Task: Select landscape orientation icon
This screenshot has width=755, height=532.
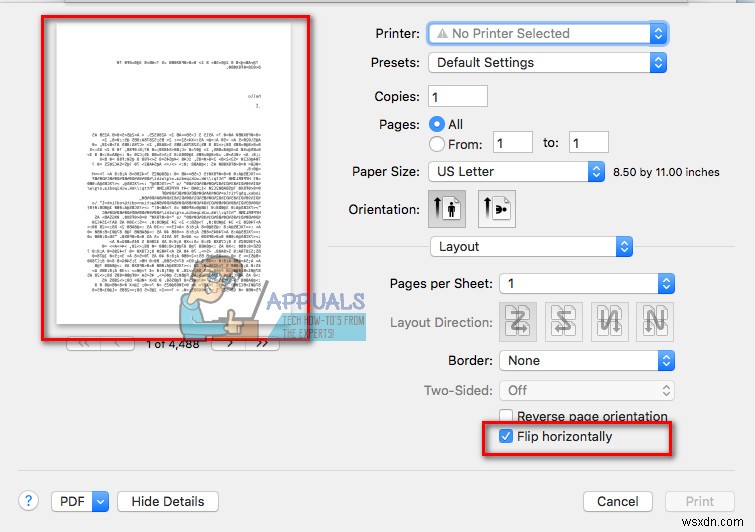Action: [496, 209]
